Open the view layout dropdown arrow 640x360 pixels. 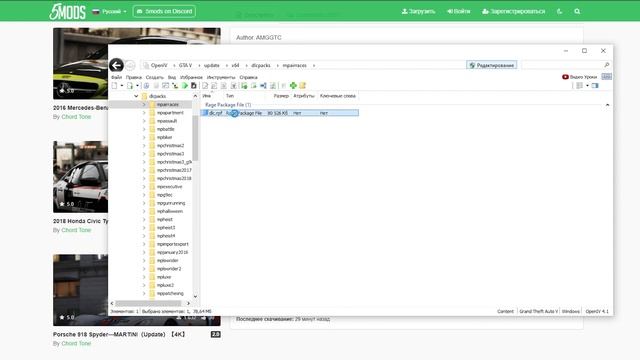(x=587, y=85)
